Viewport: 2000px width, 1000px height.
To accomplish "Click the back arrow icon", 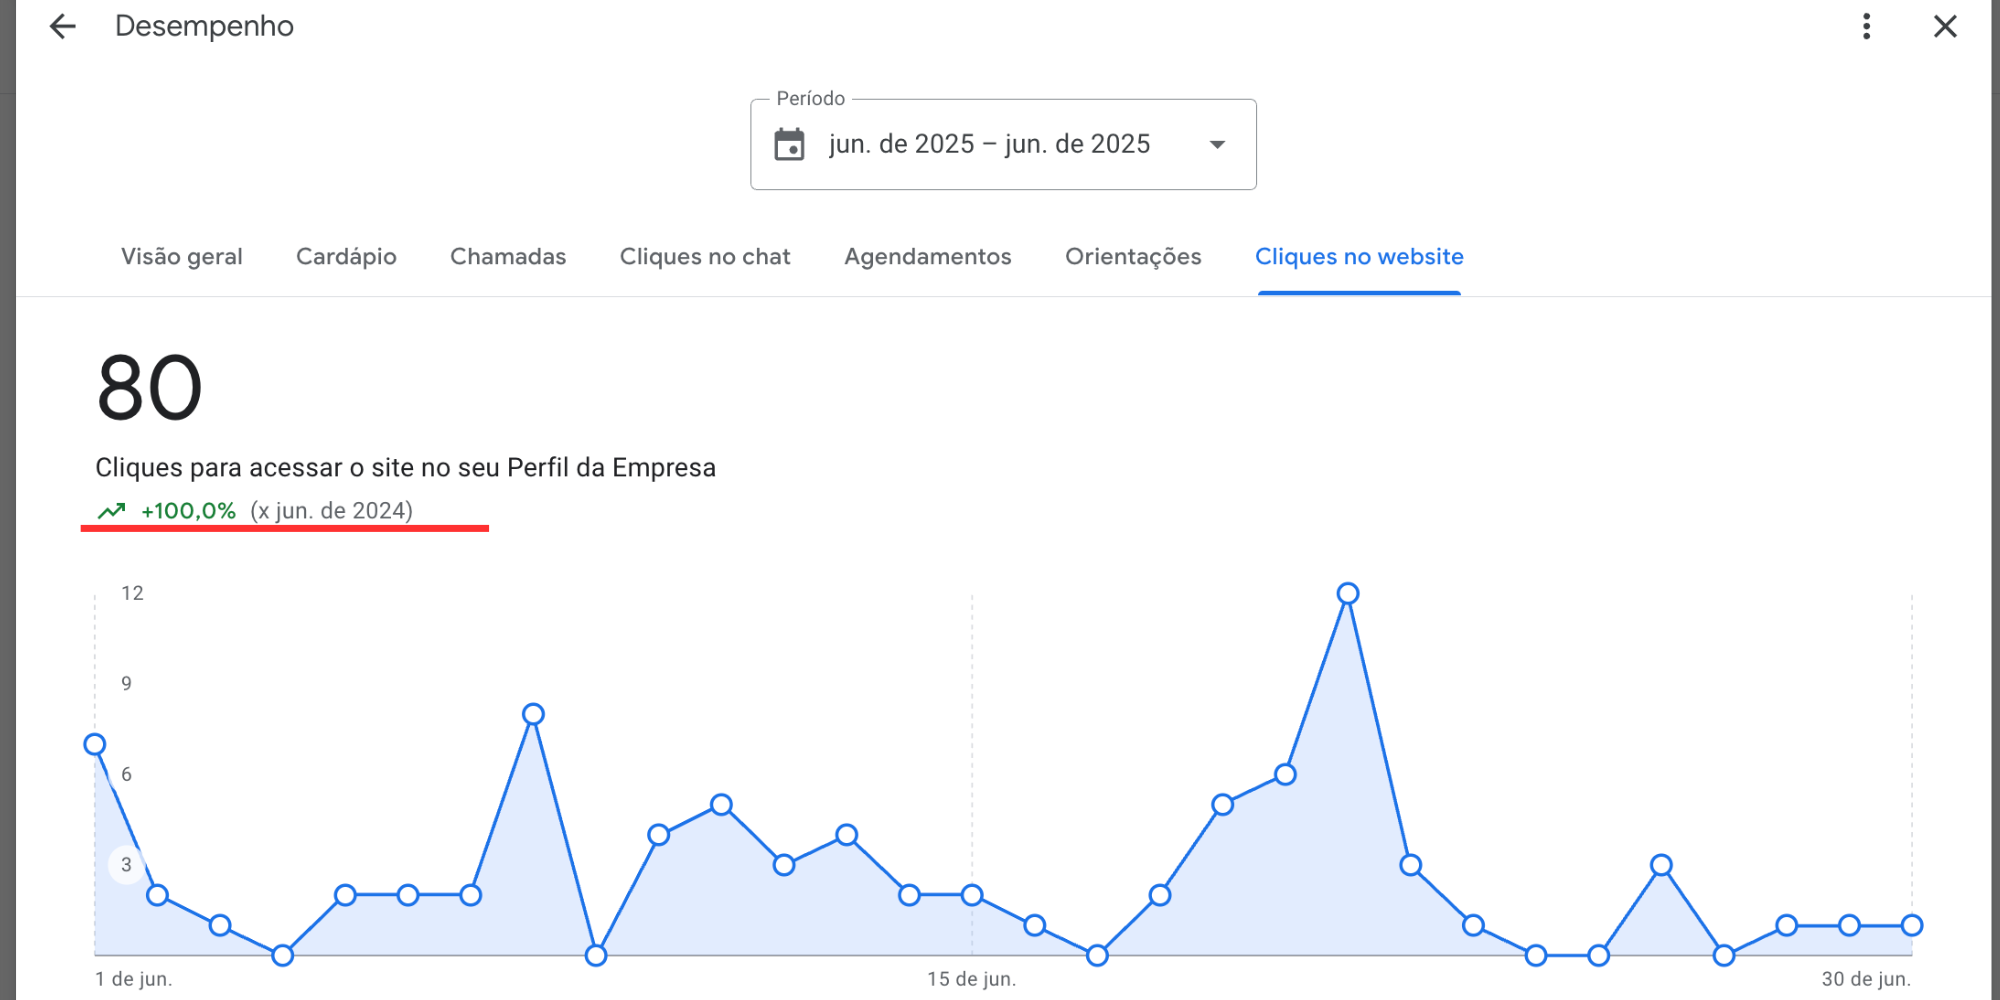I will [x=62, y=27].
